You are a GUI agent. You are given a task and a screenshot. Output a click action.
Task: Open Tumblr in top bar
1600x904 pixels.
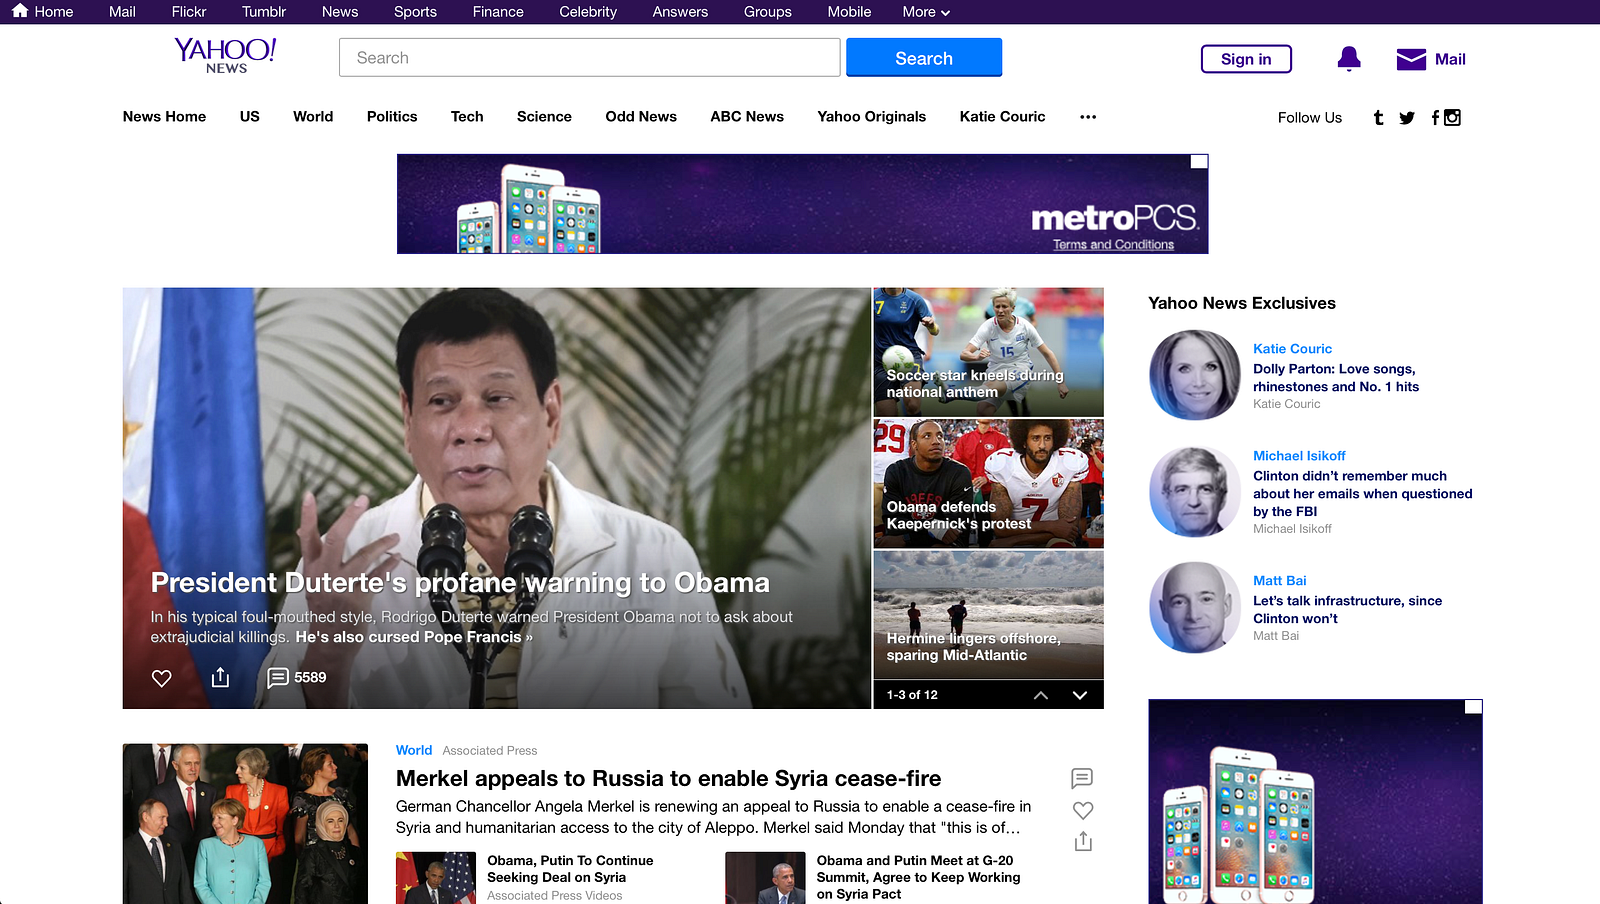point(264,12)
